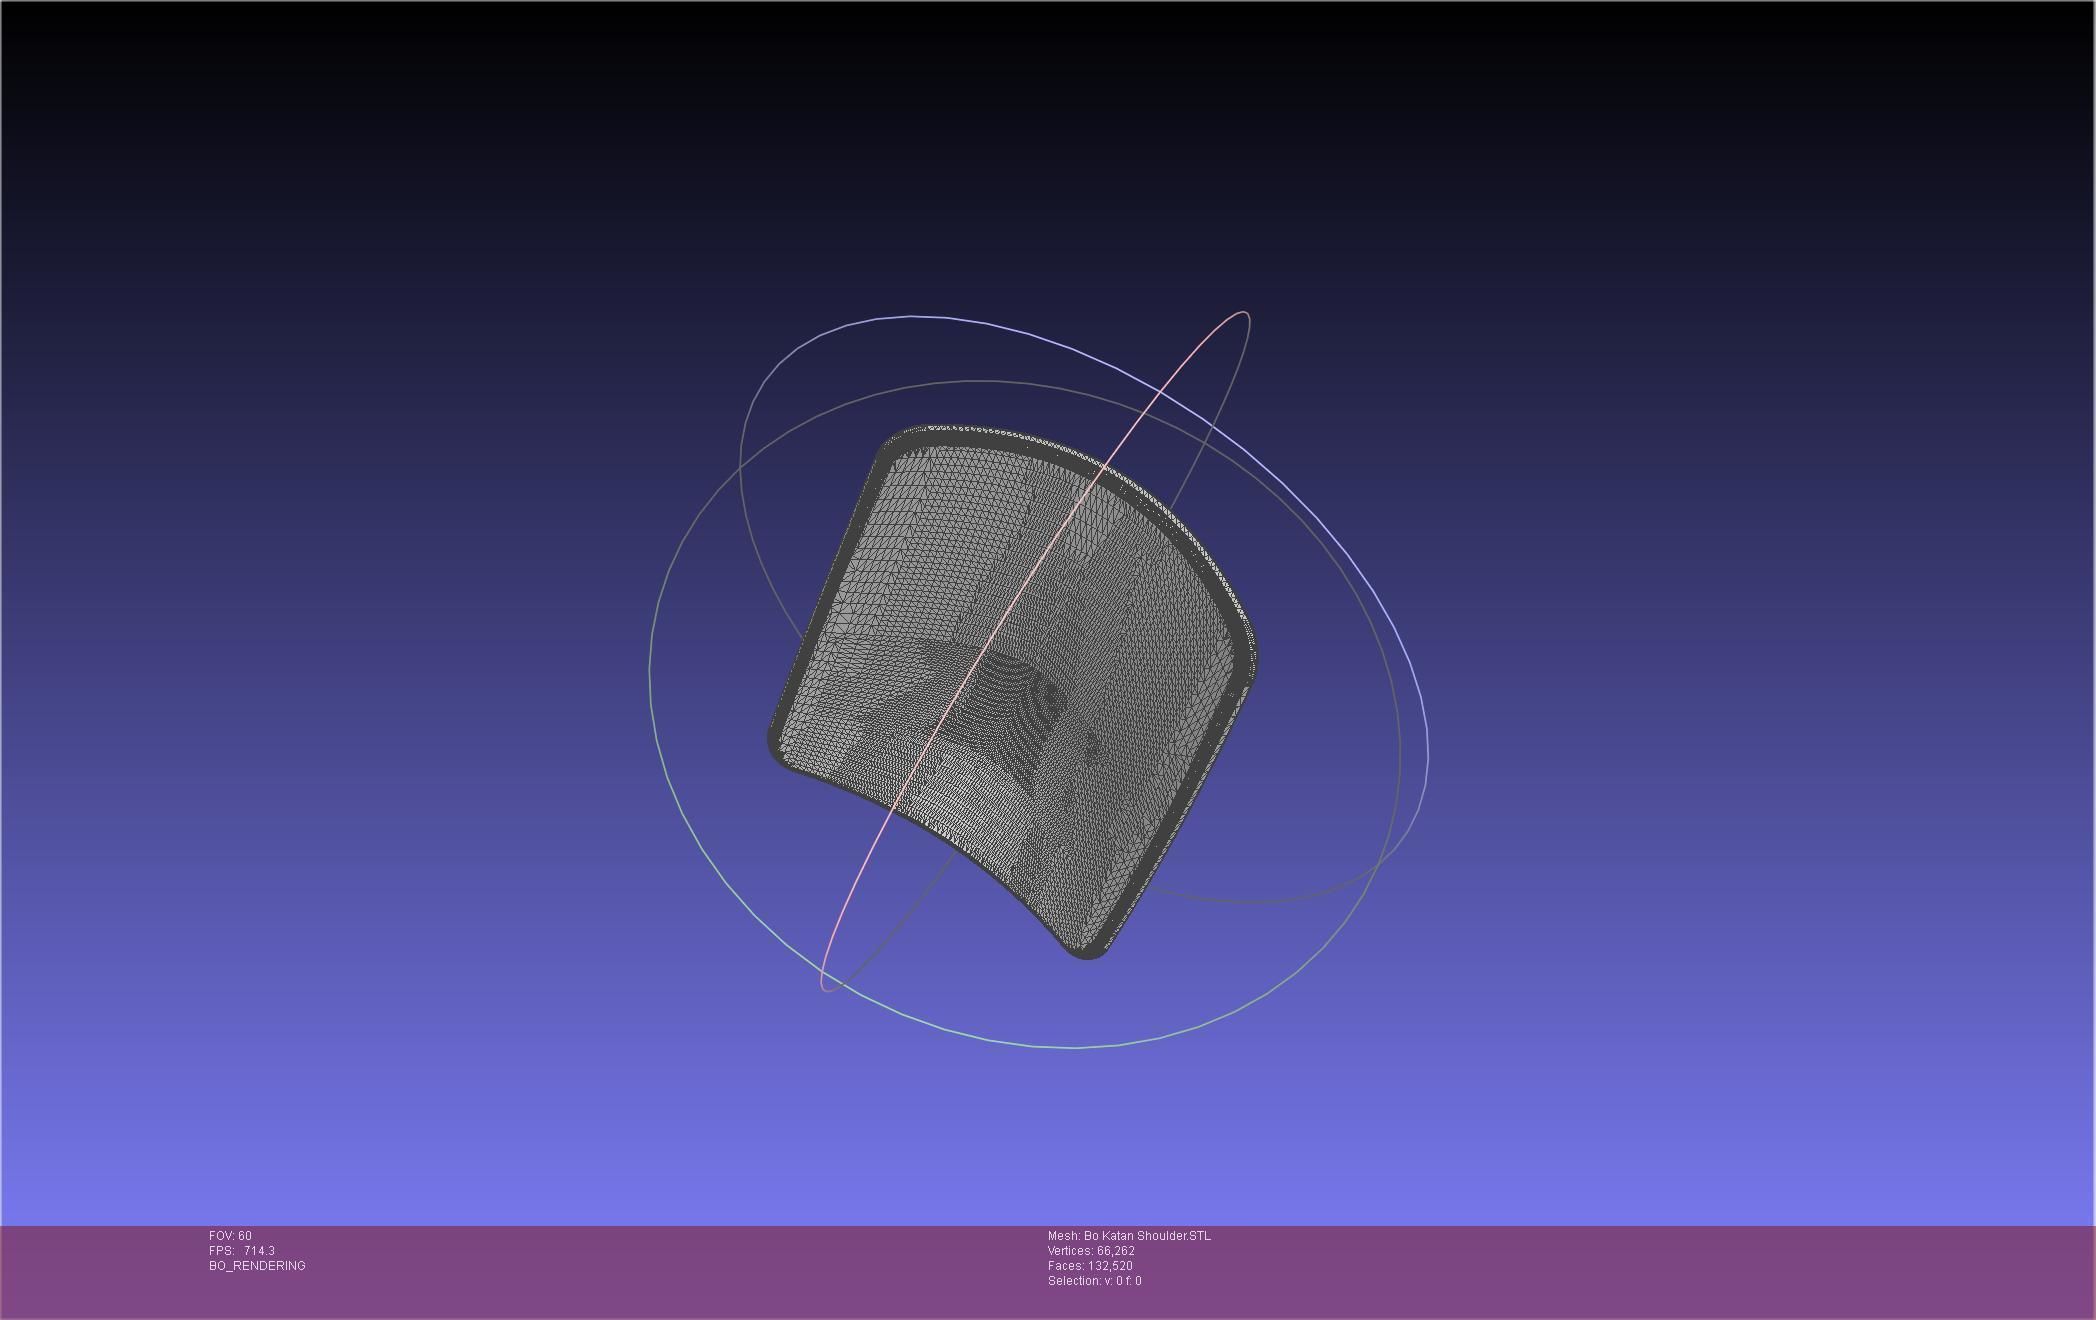Click the FOV: 60 readout
This screenshot has height=1320, width=2096.
coord(230,1236)
